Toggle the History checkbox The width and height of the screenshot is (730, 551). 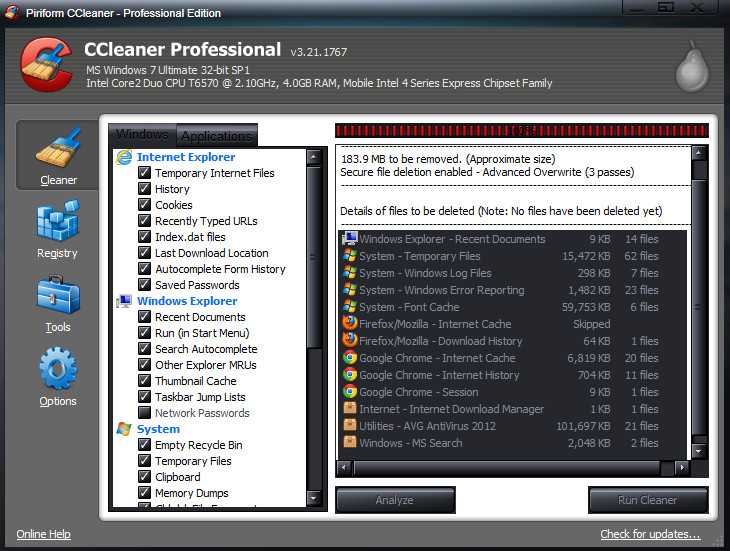144,188
